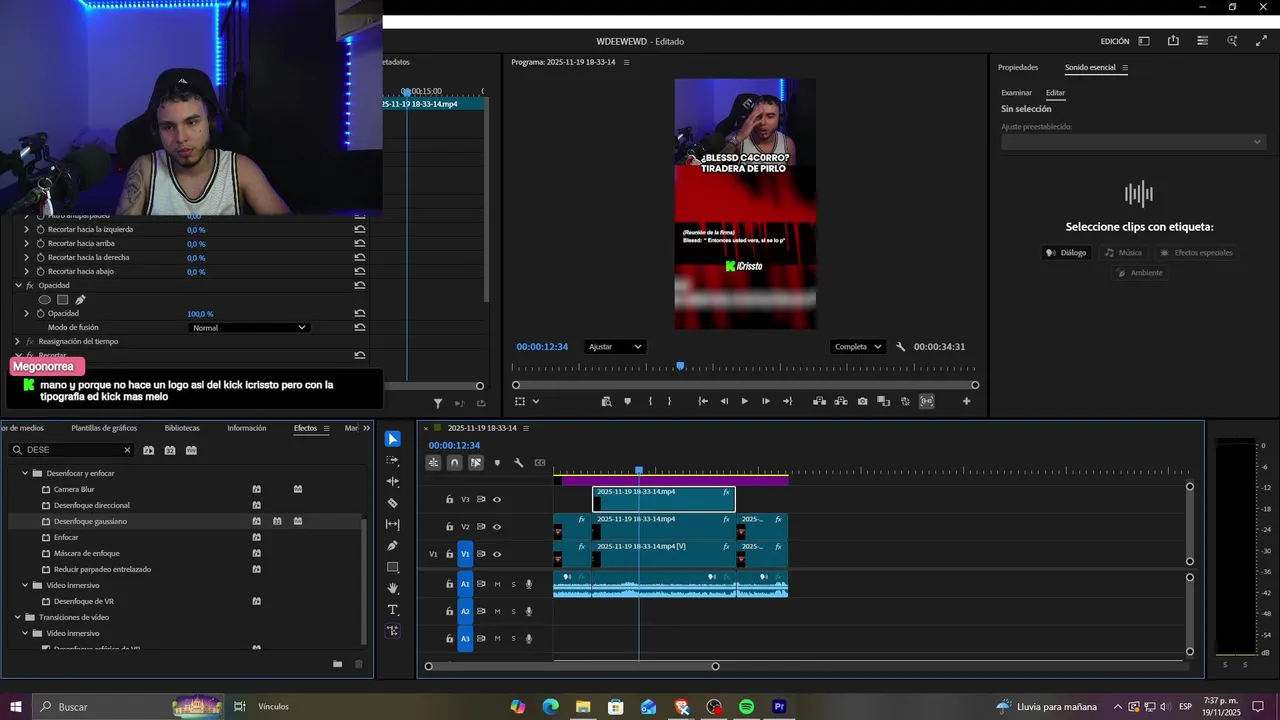The image size is (1280, 720).
Task: Open the button editor plus icon
Action: [x=966, y=401]
